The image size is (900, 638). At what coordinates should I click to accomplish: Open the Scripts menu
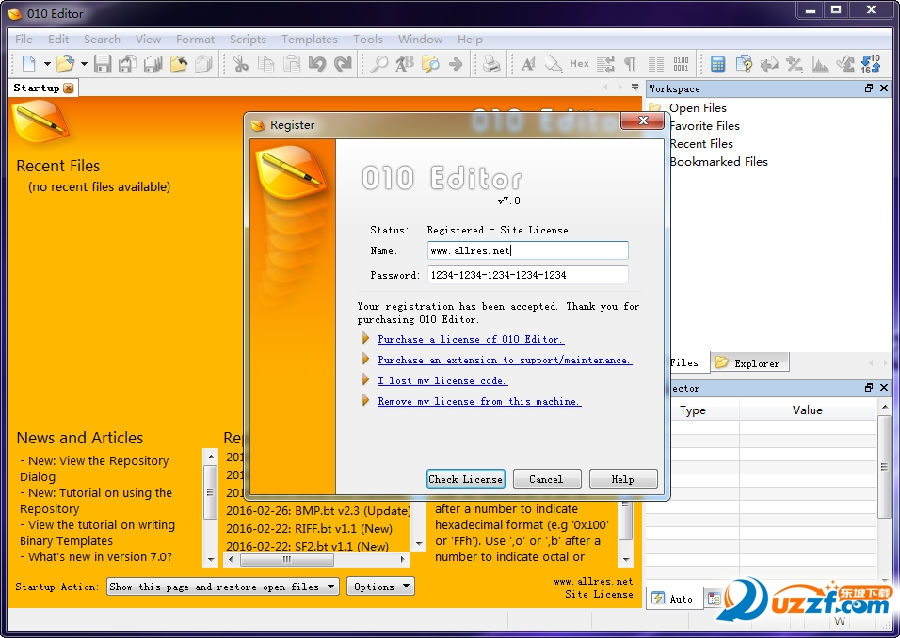pyautogui.click(x=248, y=39)
